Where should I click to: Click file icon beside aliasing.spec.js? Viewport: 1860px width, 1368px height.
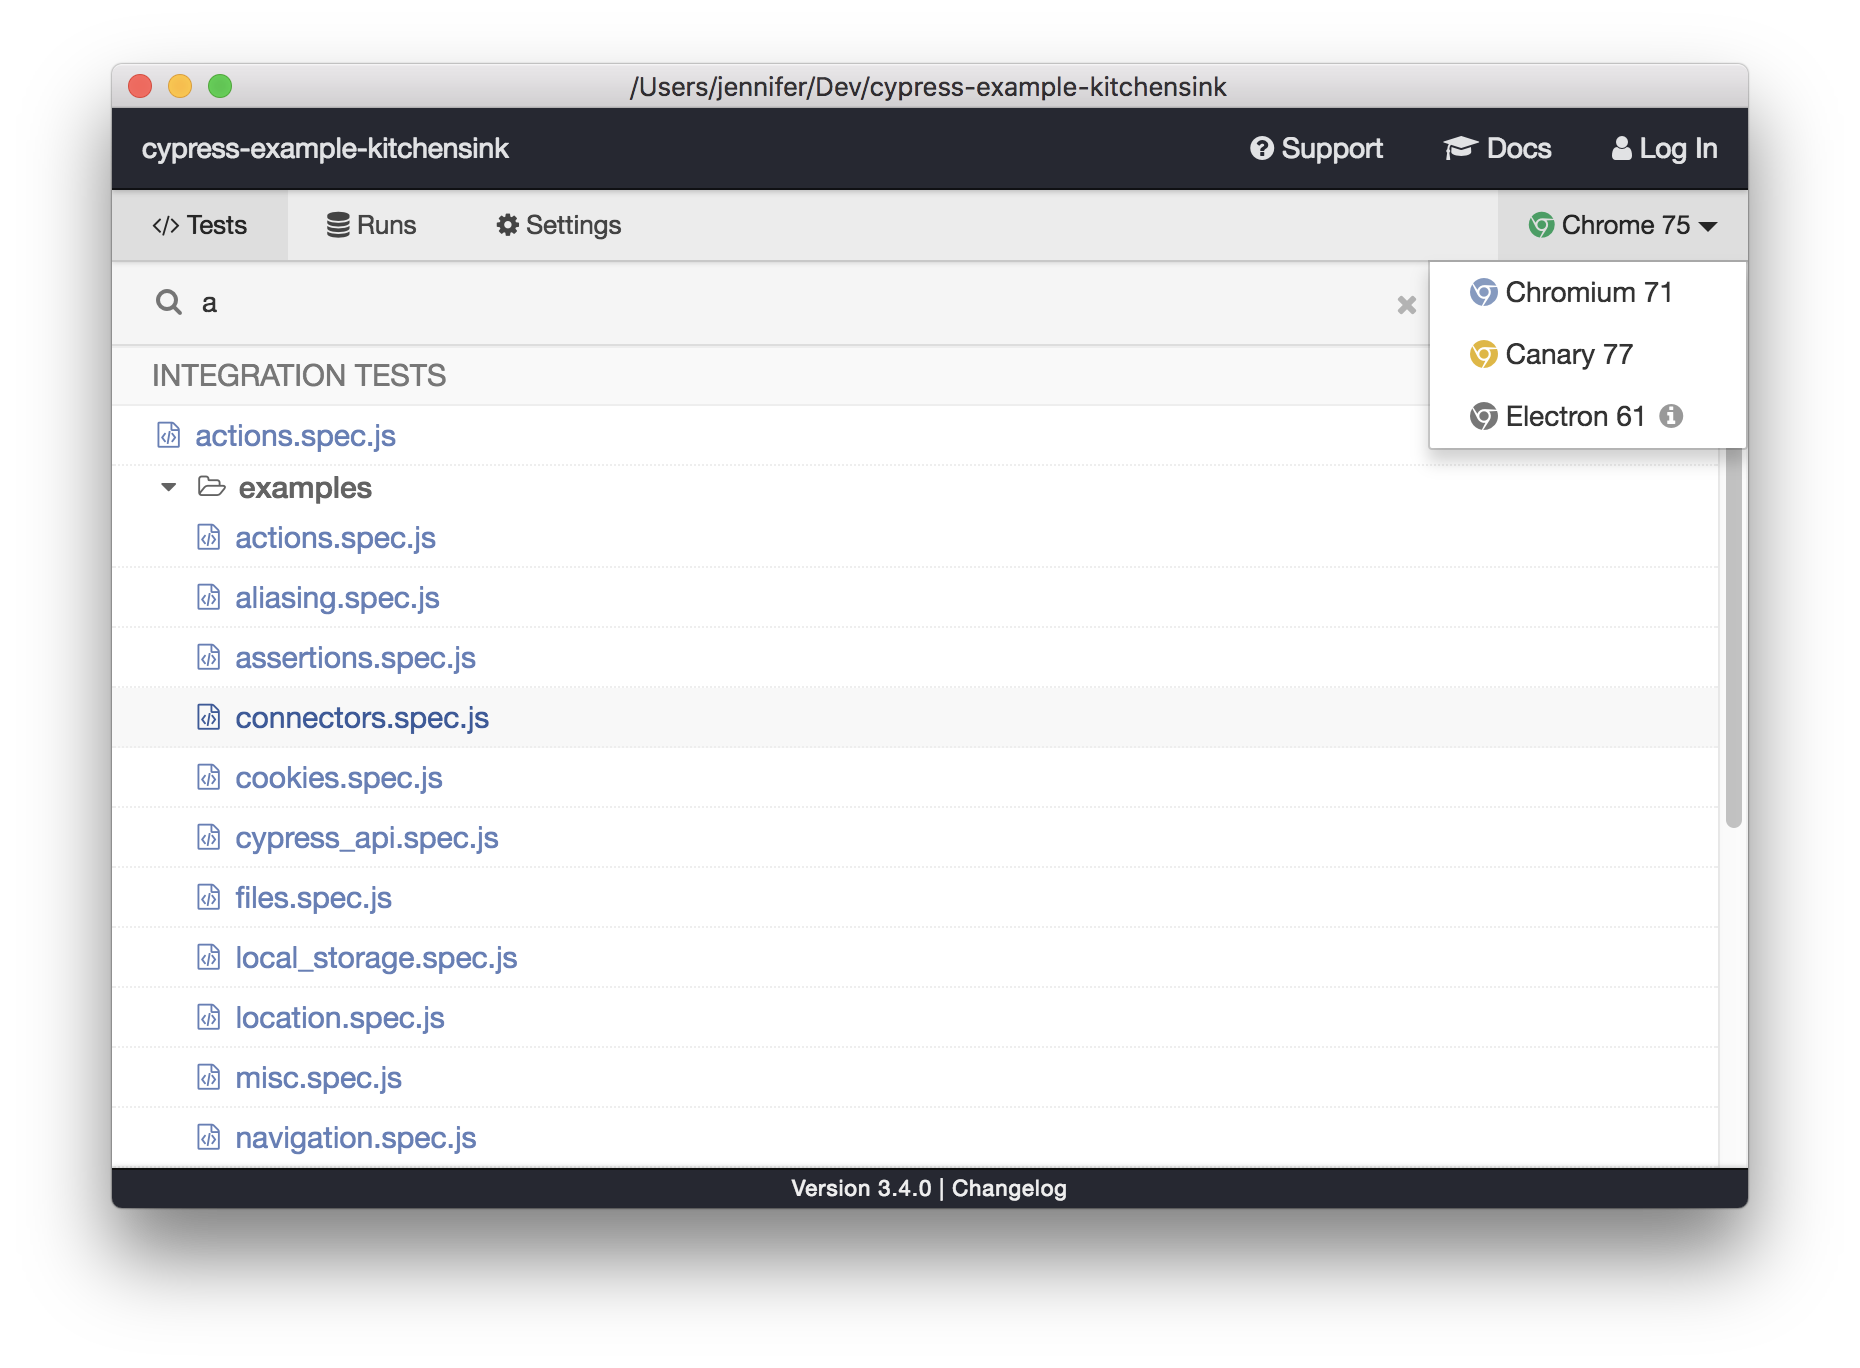pos(208,597)
